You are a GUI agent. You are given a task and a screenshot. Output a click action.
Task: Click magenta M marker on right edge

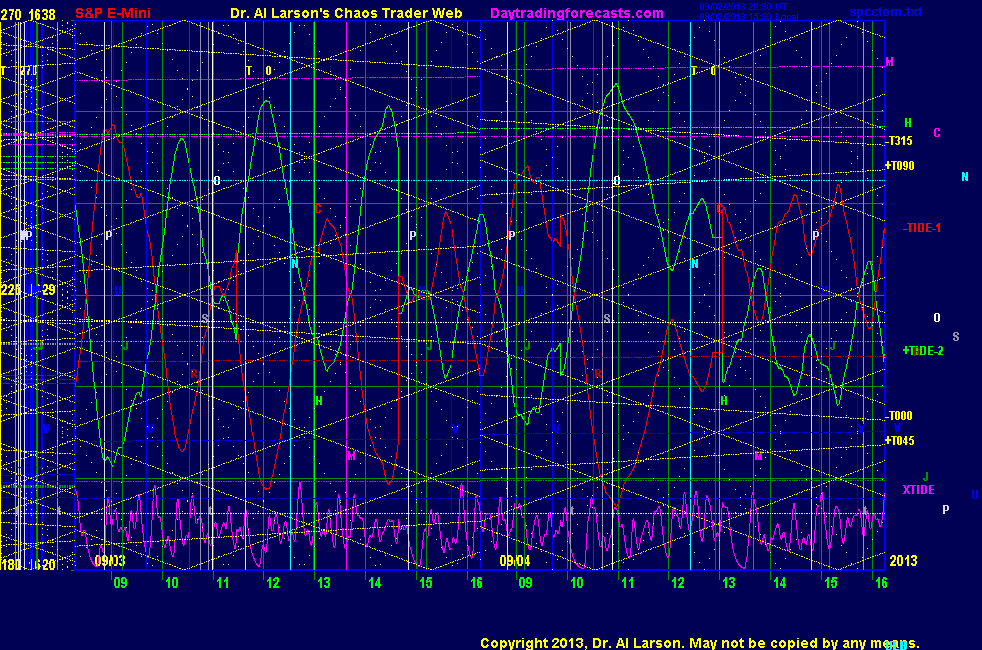(889, 62)
